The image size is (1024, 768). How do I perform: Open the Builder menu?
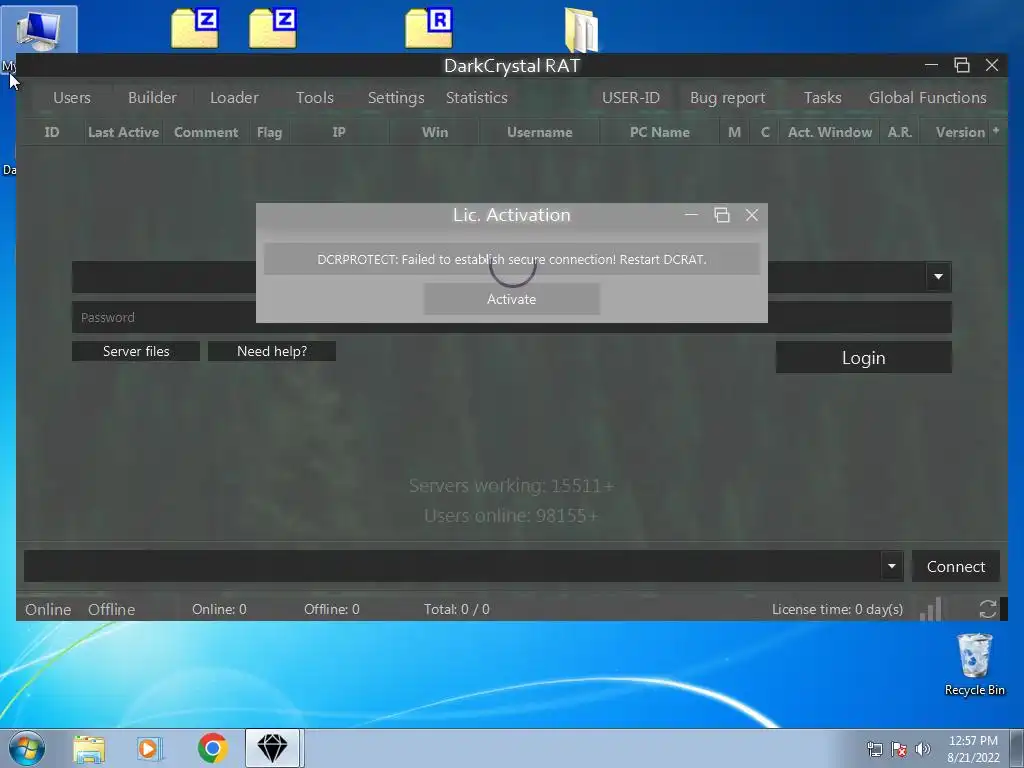tap(152, 97)
